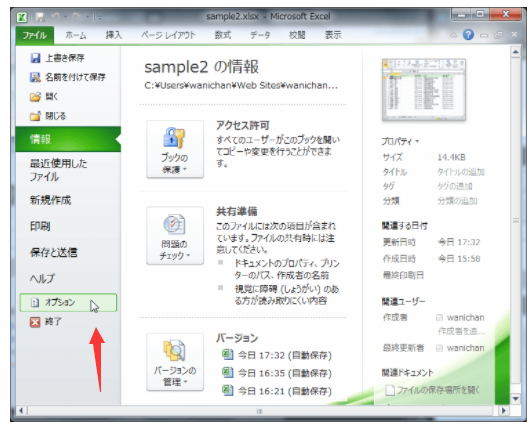Select 情報 in Backstage sidebar
The height and width of the screenshot is (425, 531).
68,139
